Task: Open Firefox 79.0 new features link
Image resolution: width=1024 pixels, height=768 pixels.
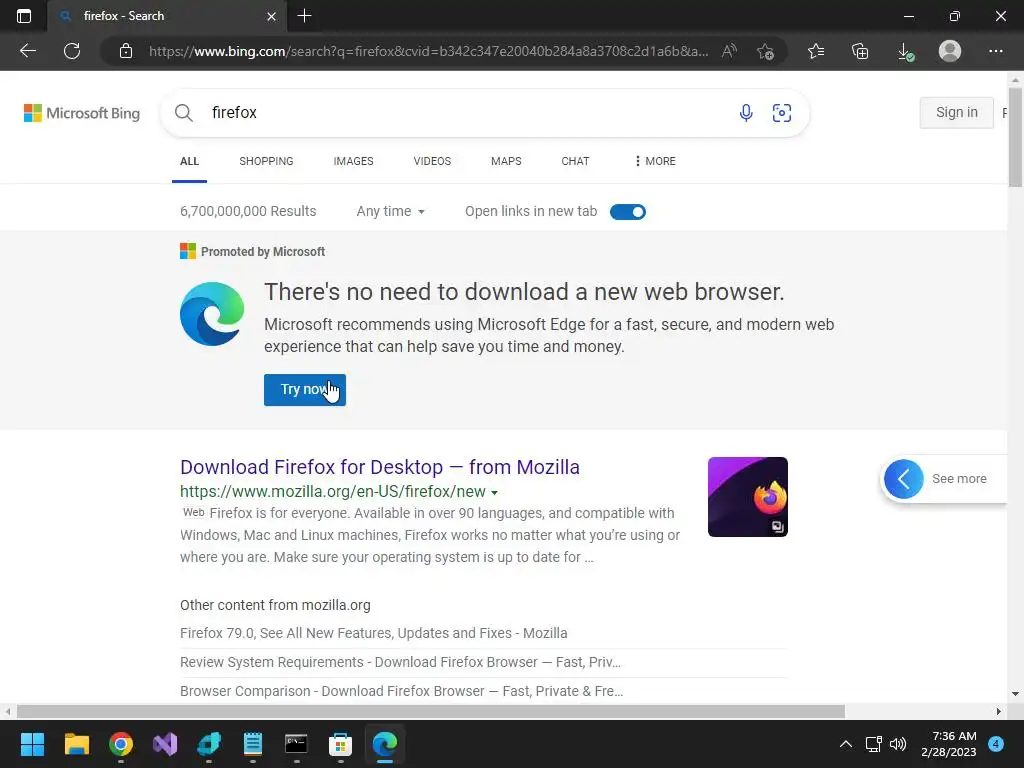Action: (374, 633)
